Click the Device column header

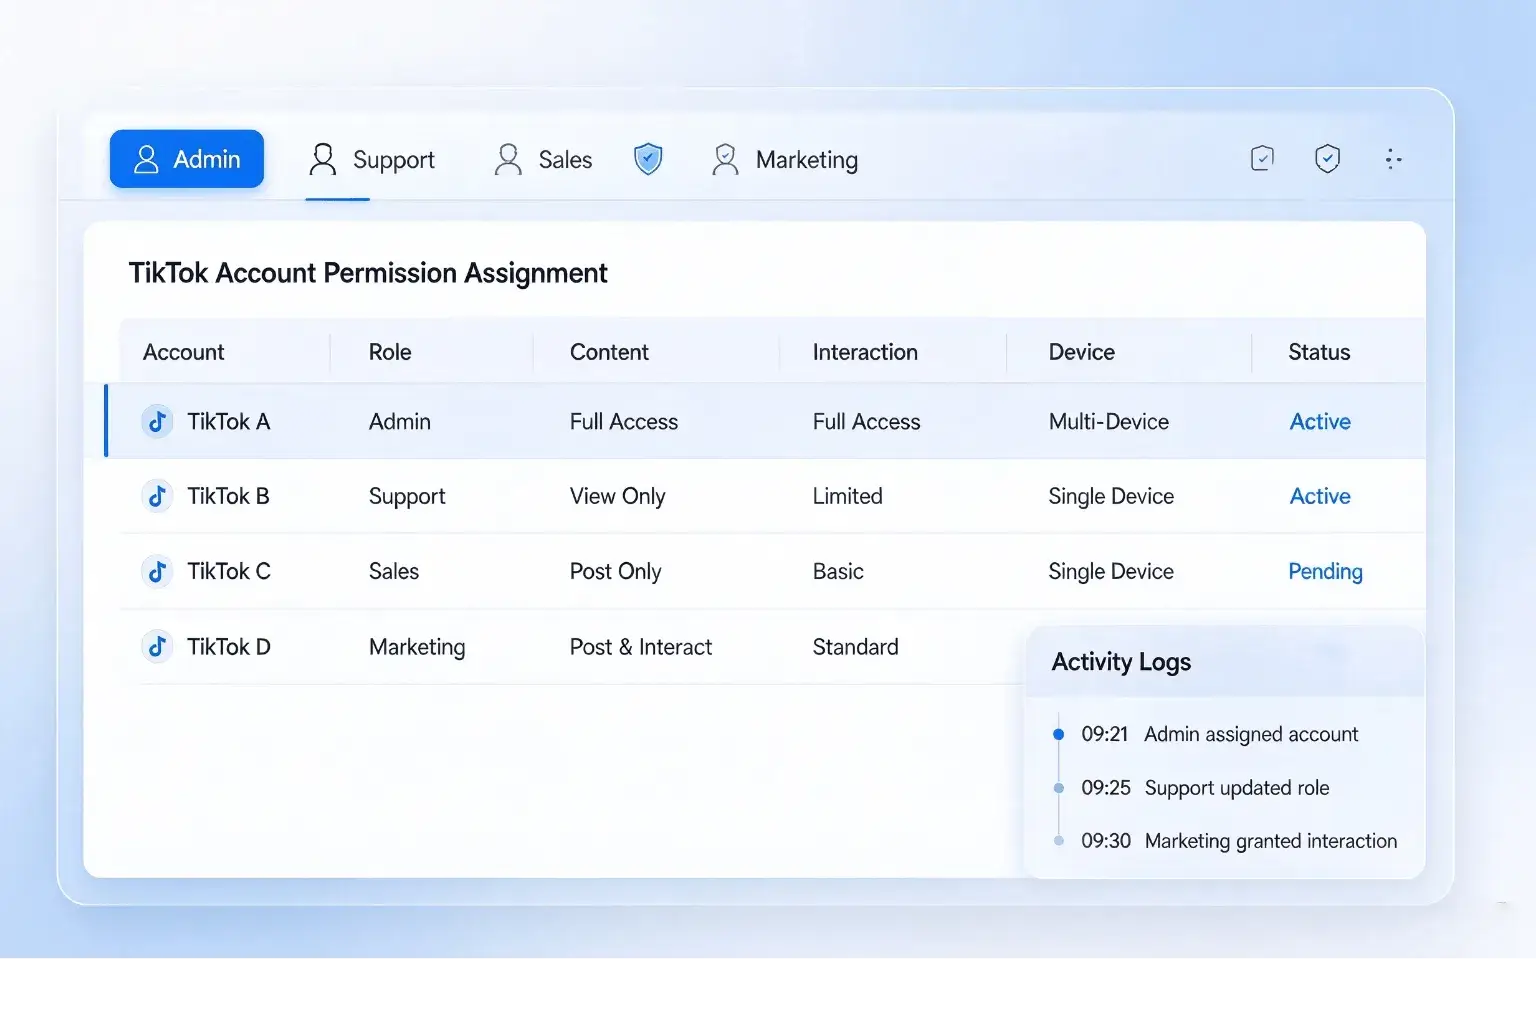[1081, 352]
